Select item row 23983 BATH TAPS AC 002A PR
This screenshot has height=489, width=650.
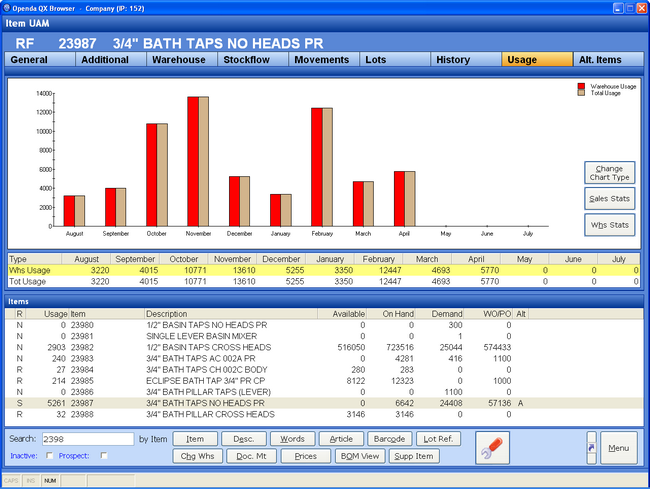coord(324,358)
